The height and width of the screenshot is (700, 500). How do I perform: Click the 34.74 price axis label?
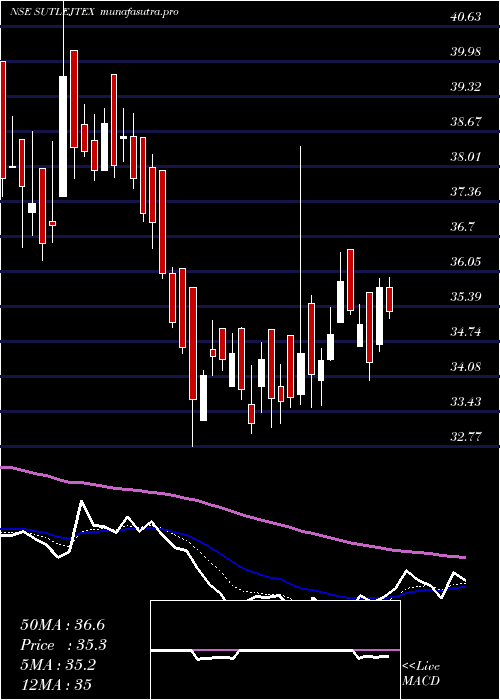pos(466,332)
